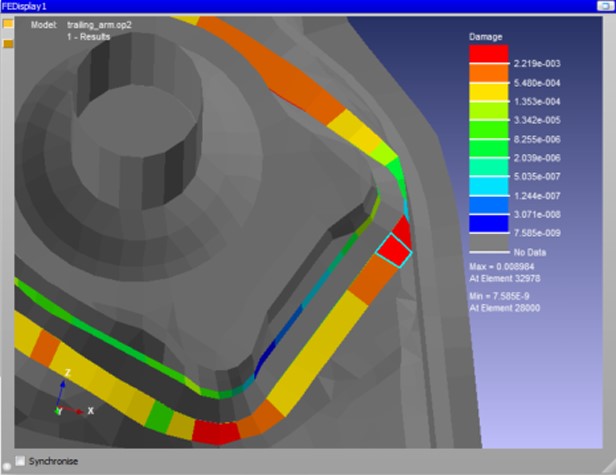The height and width of the screenshot is (475, 616).
Task: Click the XYZ axis triad in the viewport
Action: (x=73, y=393)
